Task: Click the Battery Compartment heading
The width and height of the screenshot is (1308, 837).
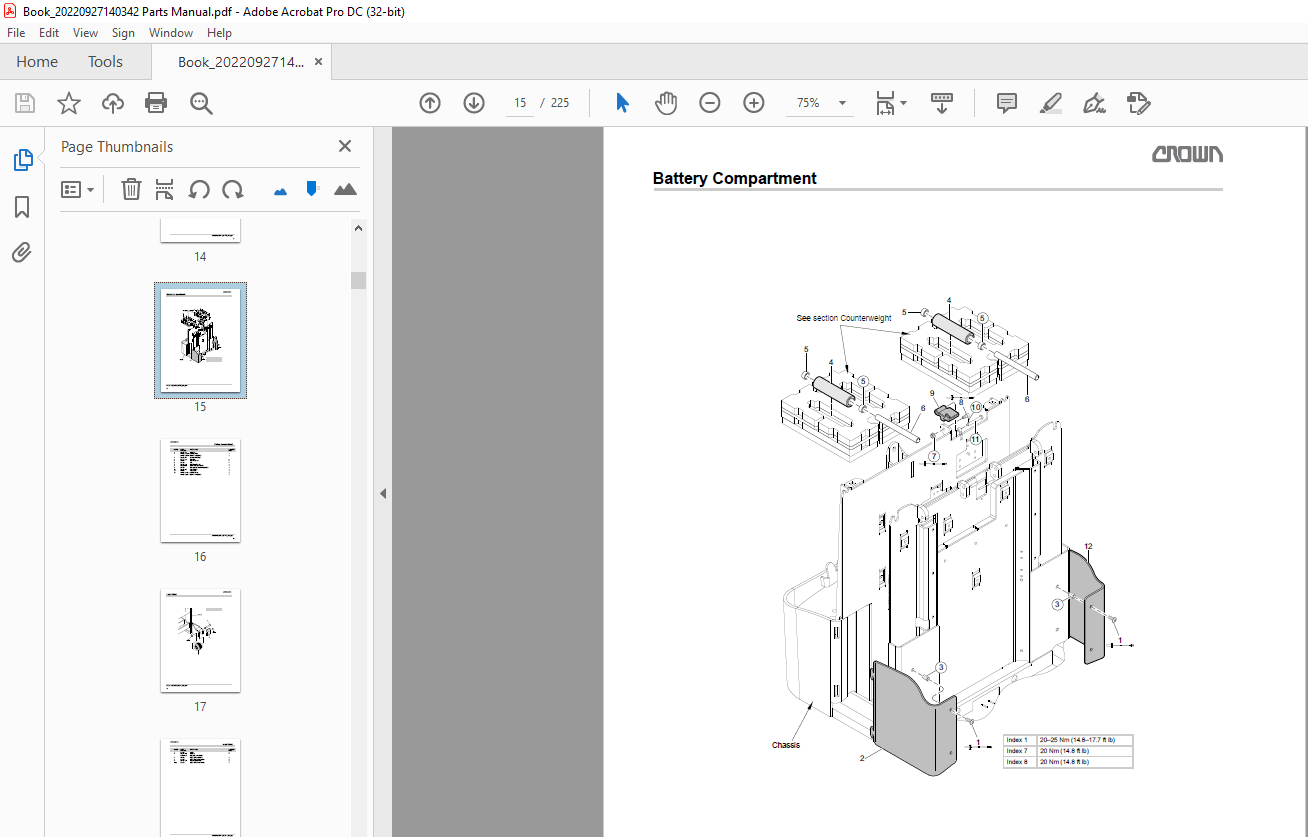Action: coord(734,178)
